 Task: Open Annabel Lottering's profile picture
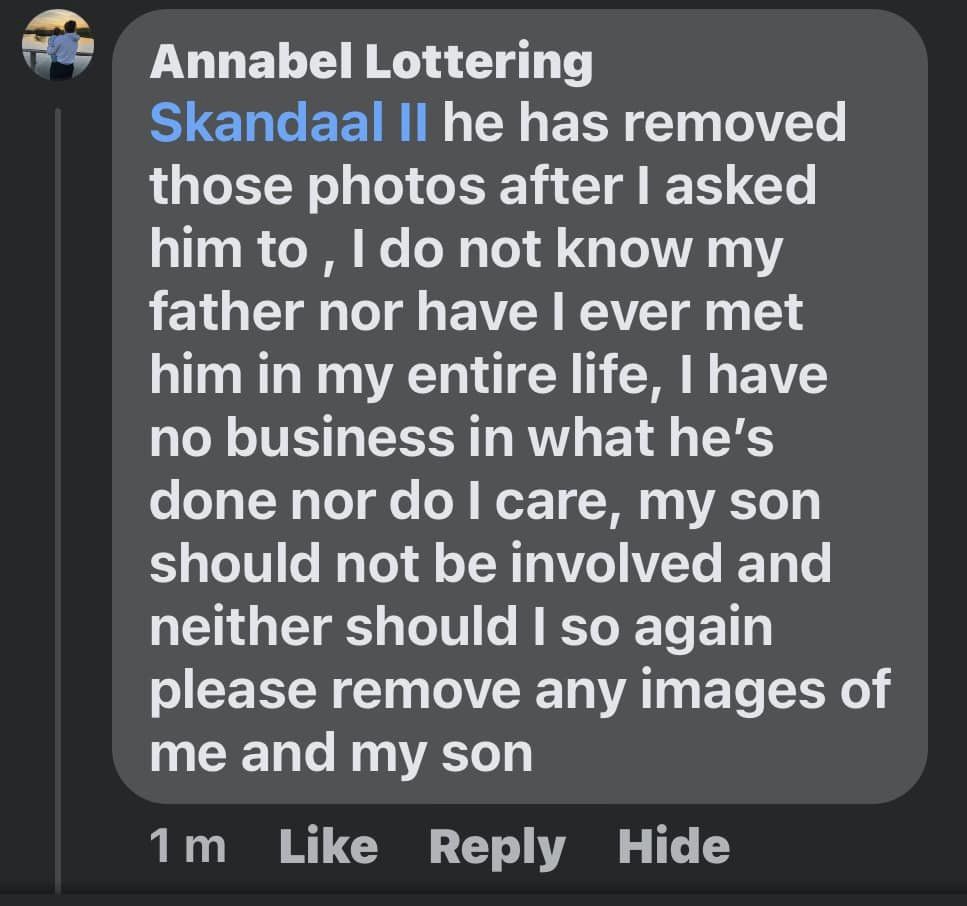tap(58, 45)
